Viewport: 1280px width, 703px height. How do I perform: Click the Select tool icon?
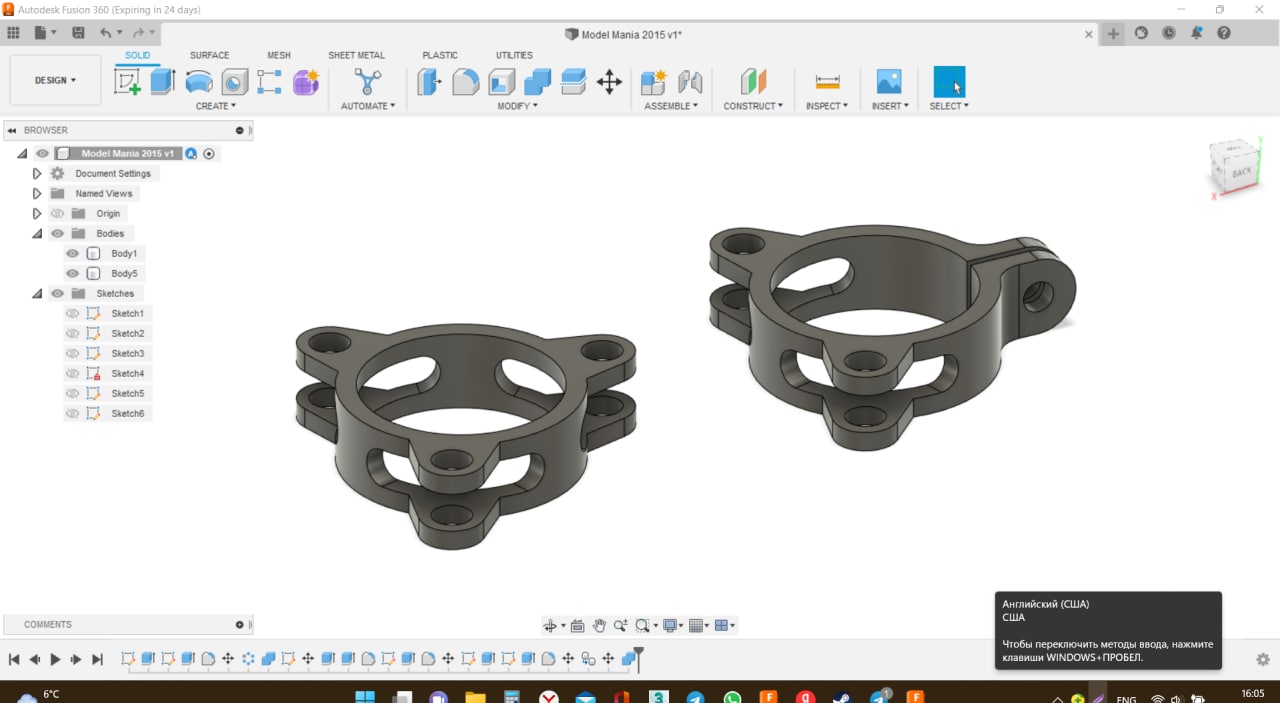pos(949,82)
